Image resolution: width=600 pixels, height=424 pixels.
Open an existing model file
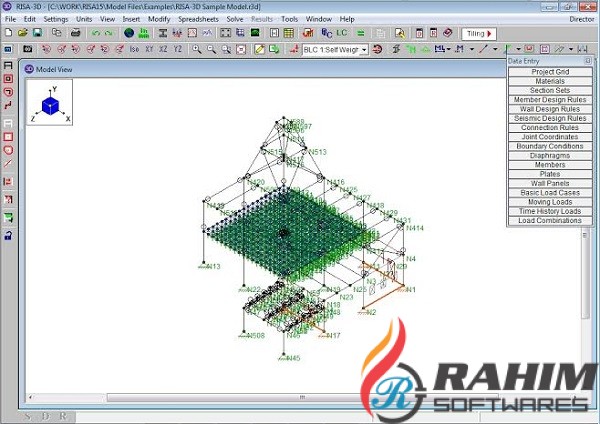[x=23, y=33]
